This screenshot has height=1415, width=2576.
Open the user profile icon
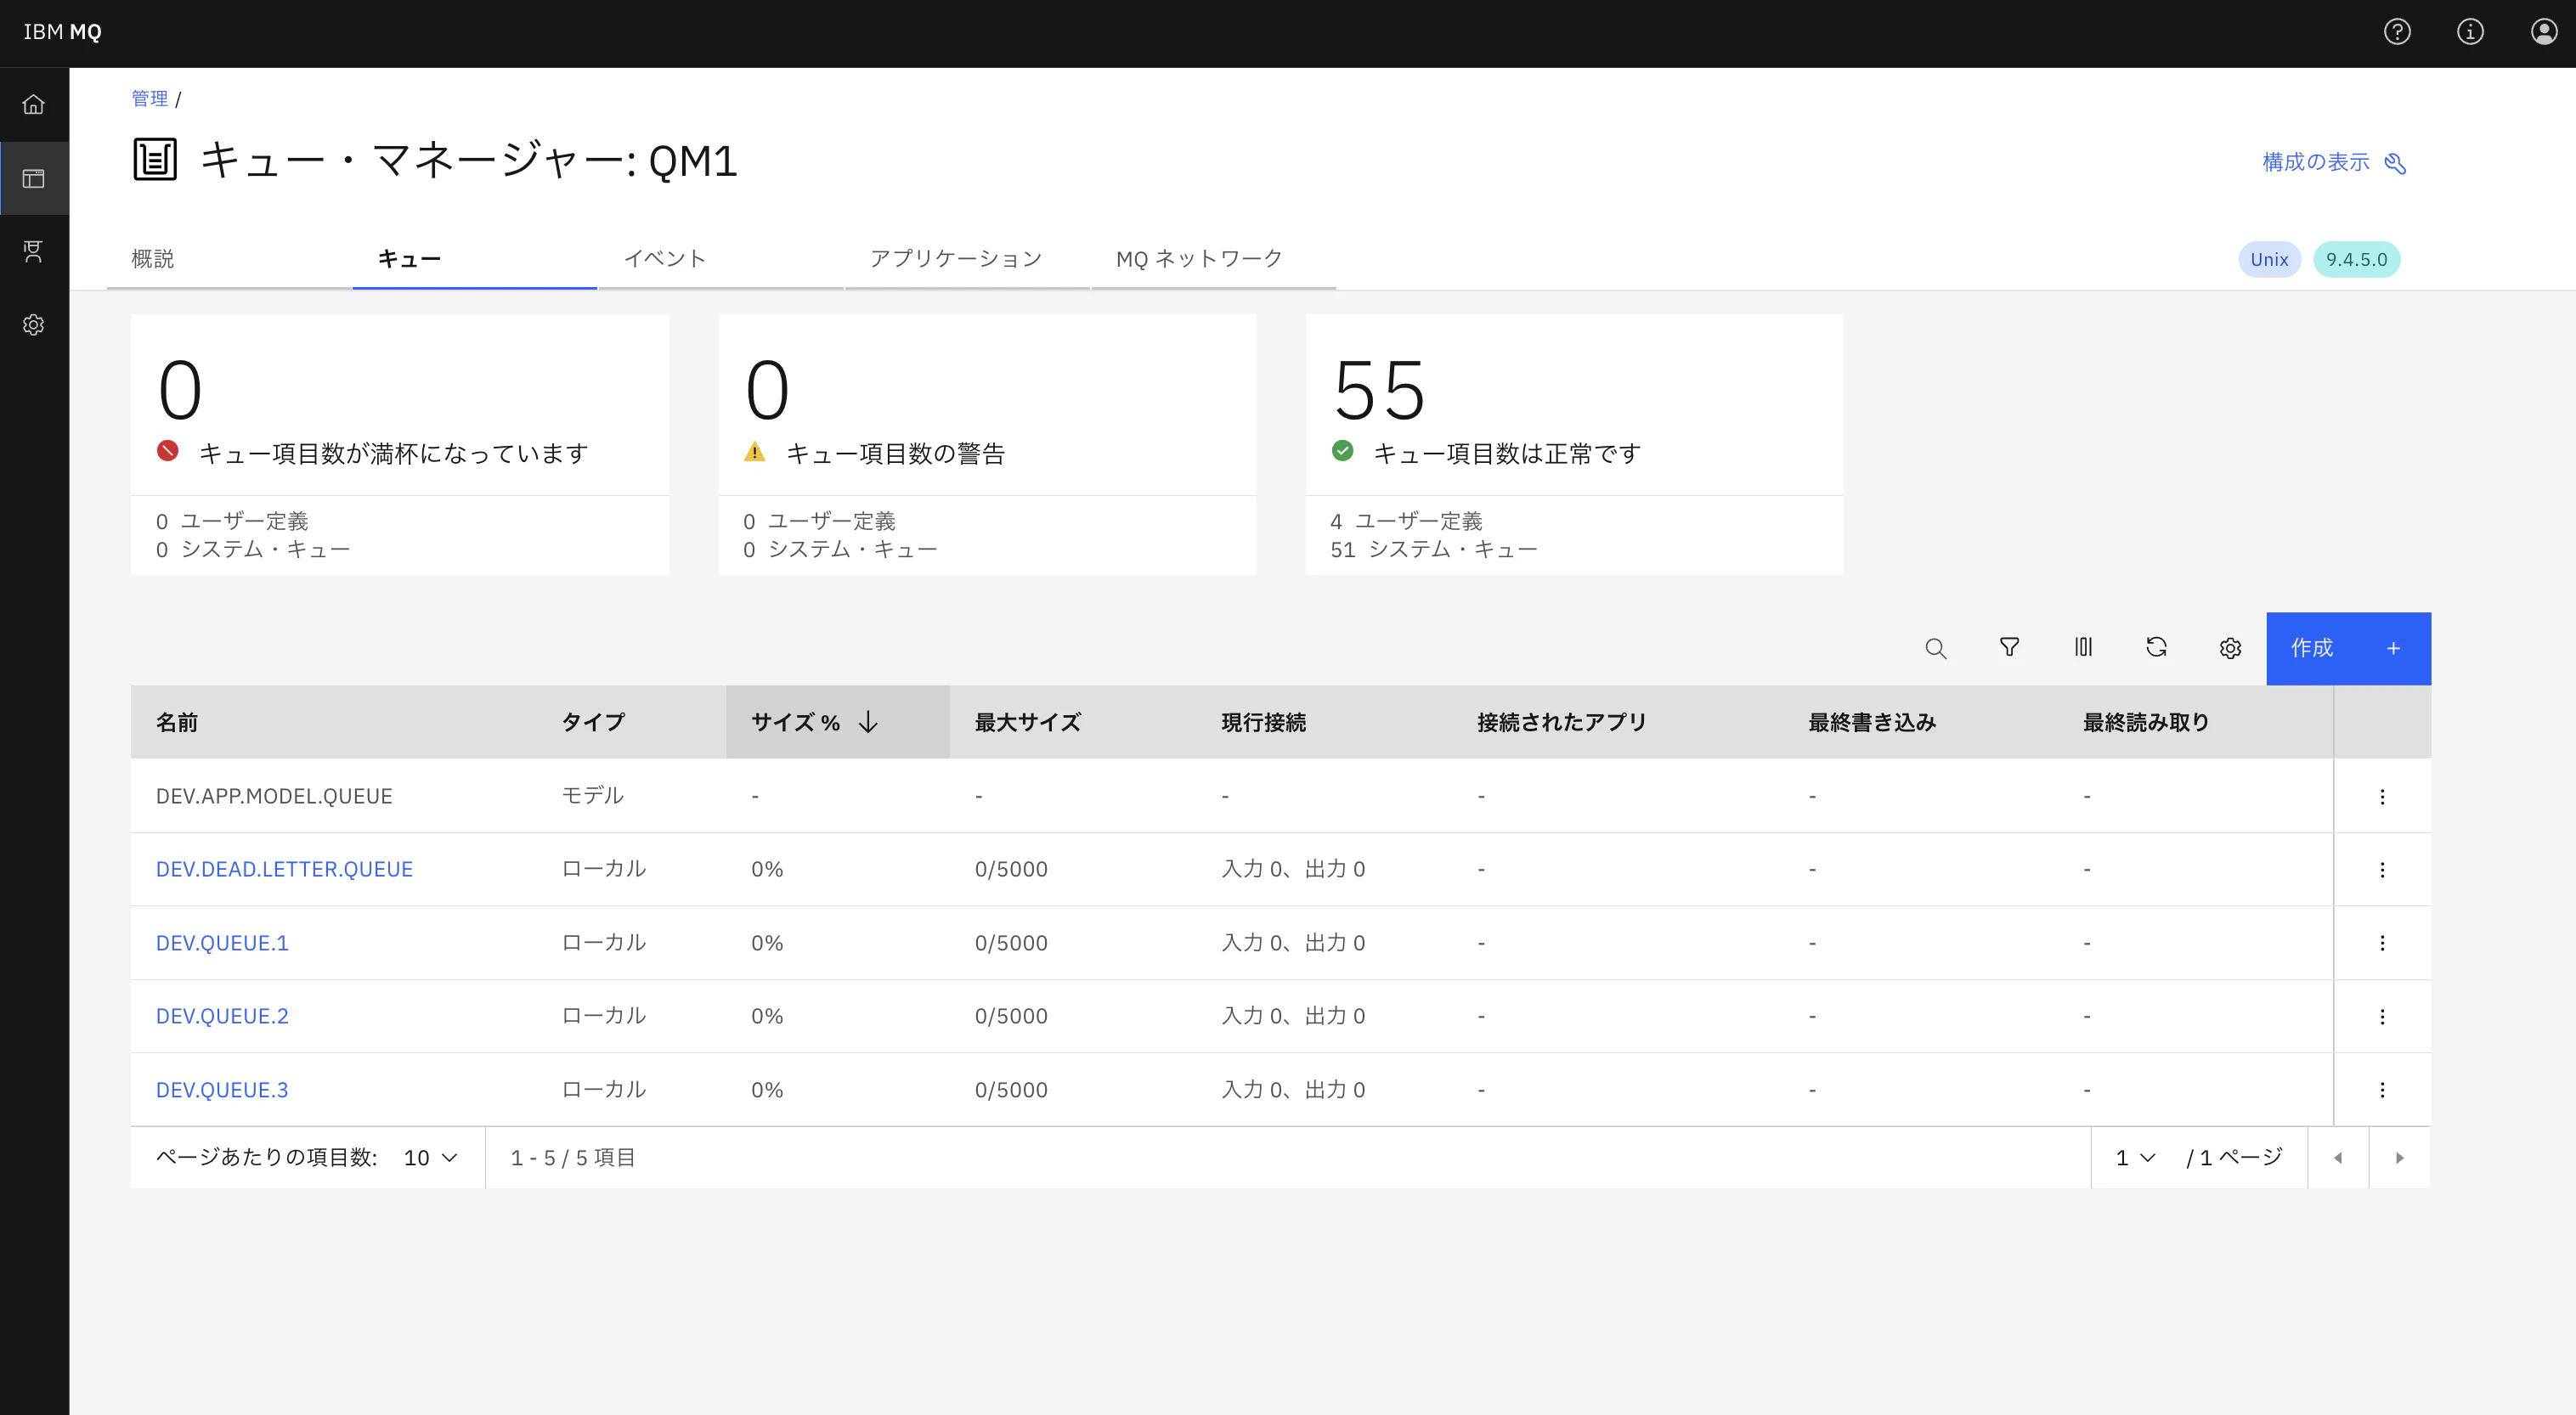pyautogui.click(x=2544, y=32)
